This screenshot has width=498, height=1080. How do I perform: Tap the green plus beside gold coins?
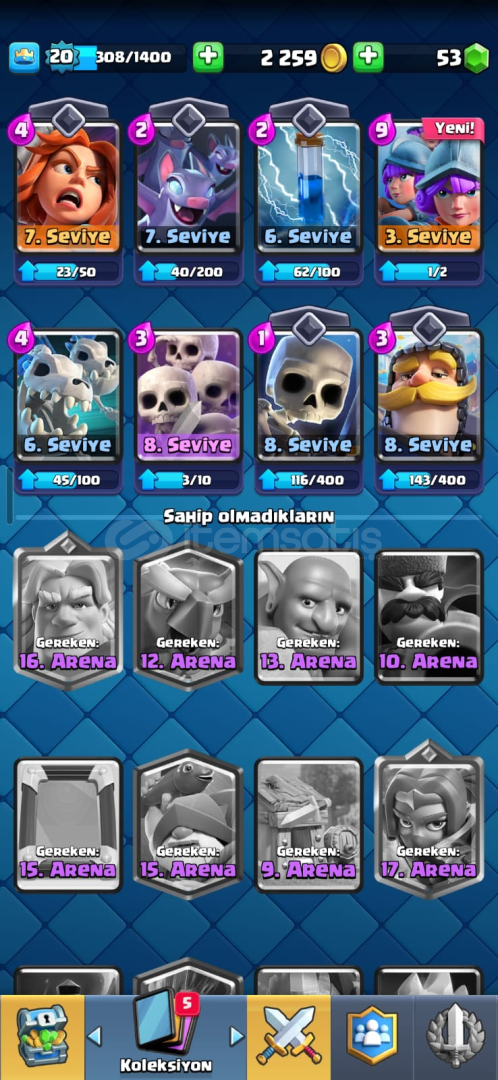pos(369,58)
